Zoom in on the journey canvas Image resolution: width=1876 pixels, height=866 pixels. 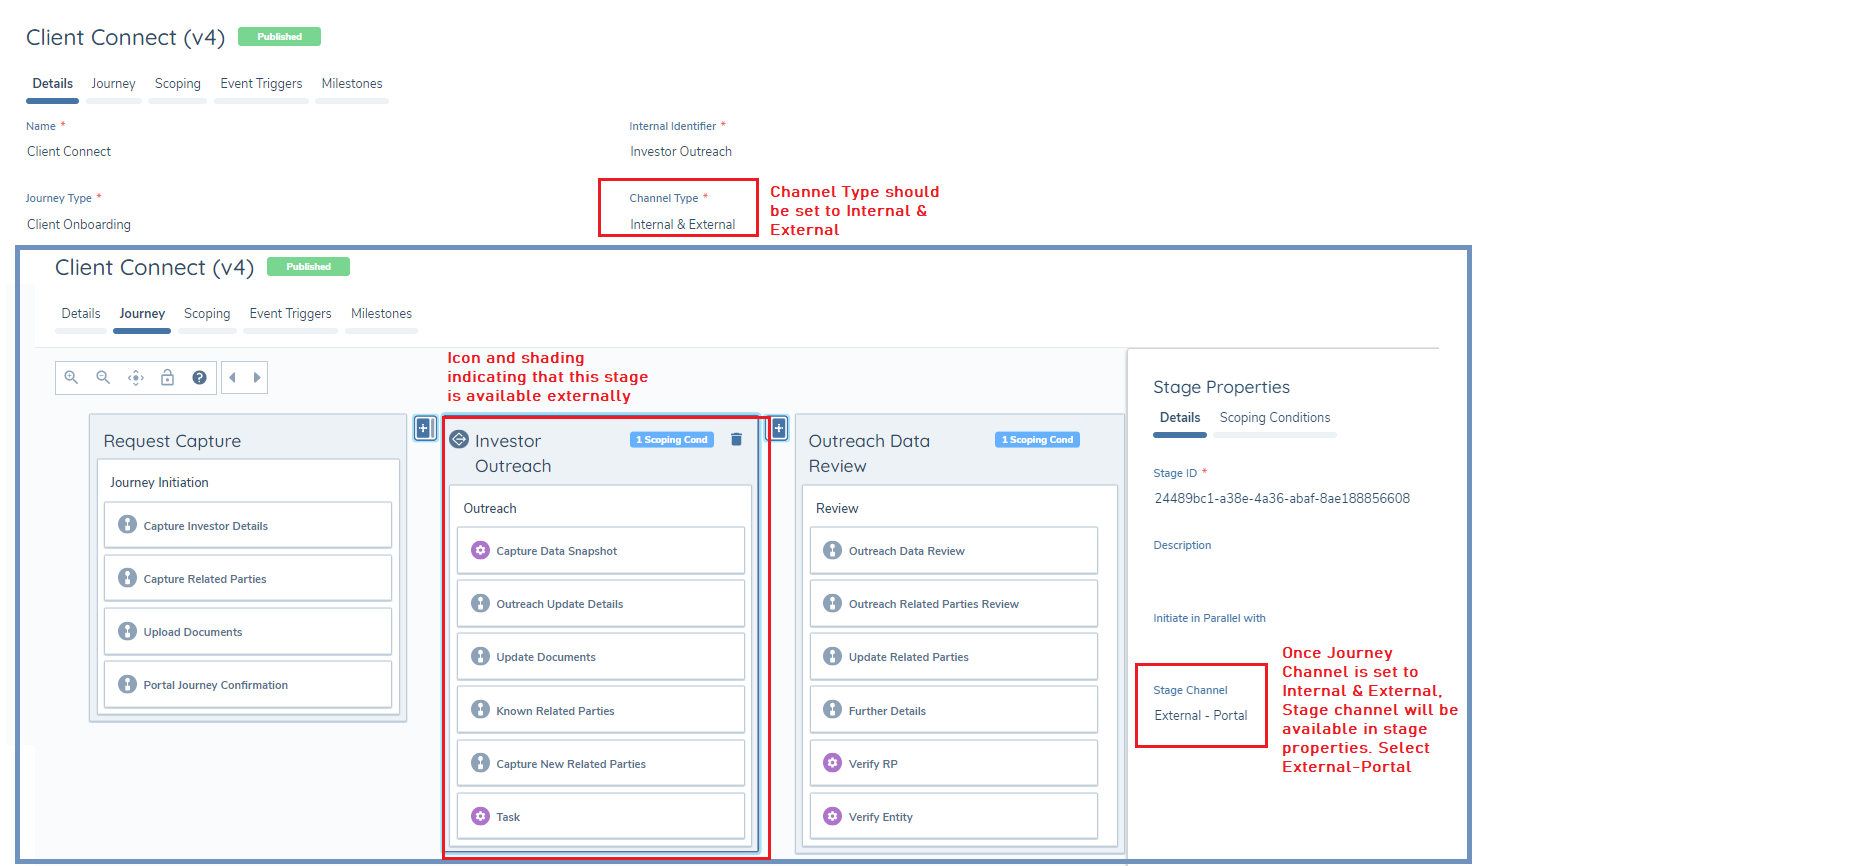(x=71, y=377)
